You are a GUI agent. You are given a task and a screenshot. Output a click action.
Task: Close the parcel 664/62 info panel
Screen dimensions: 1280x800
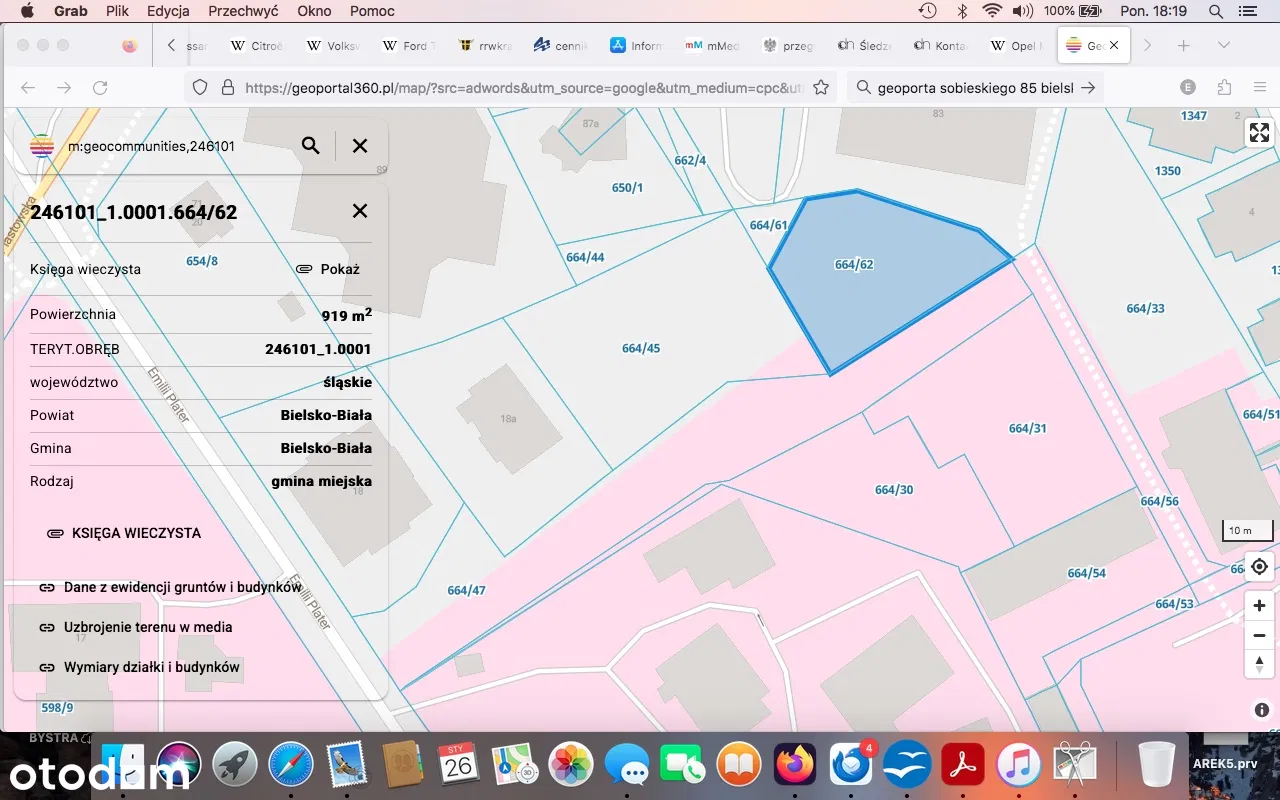point(360,211)
